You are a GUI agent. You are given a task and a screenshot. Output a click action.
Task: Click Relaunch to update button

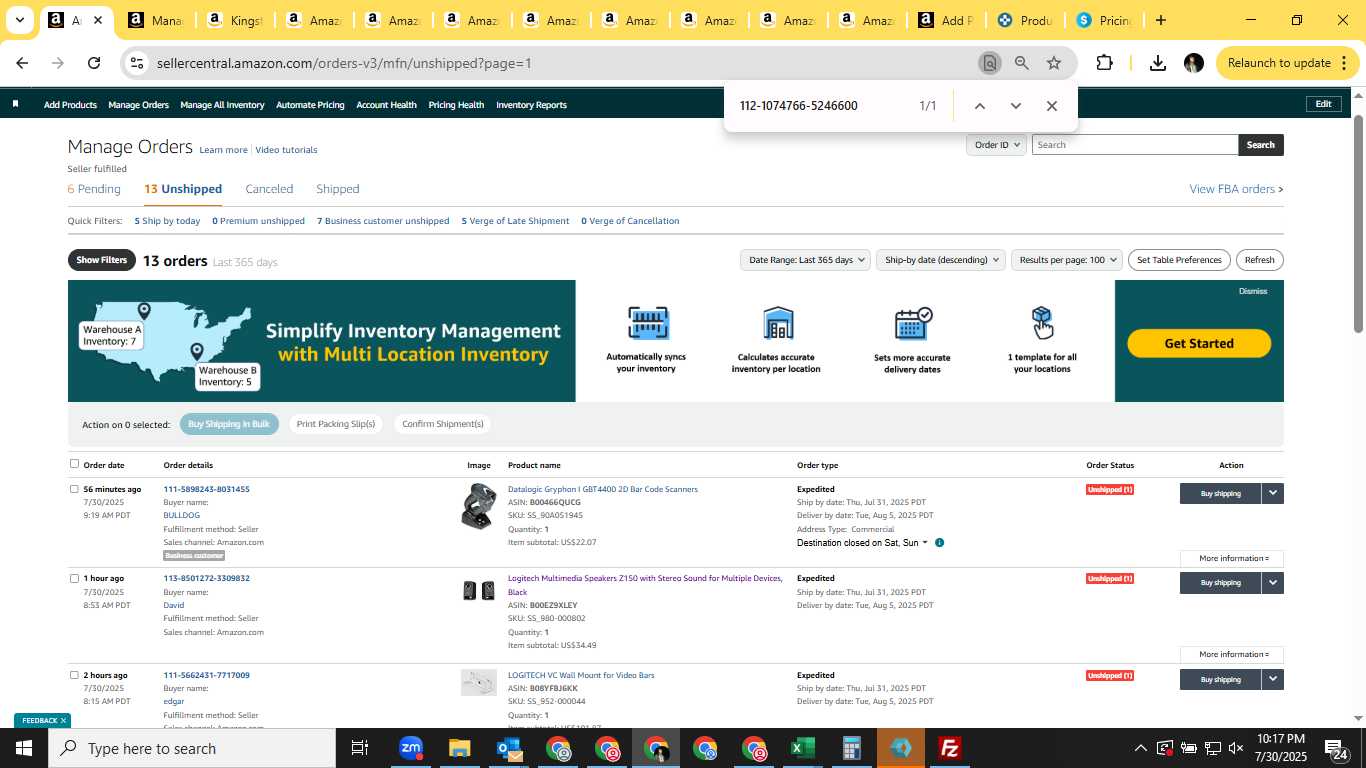1287,63
